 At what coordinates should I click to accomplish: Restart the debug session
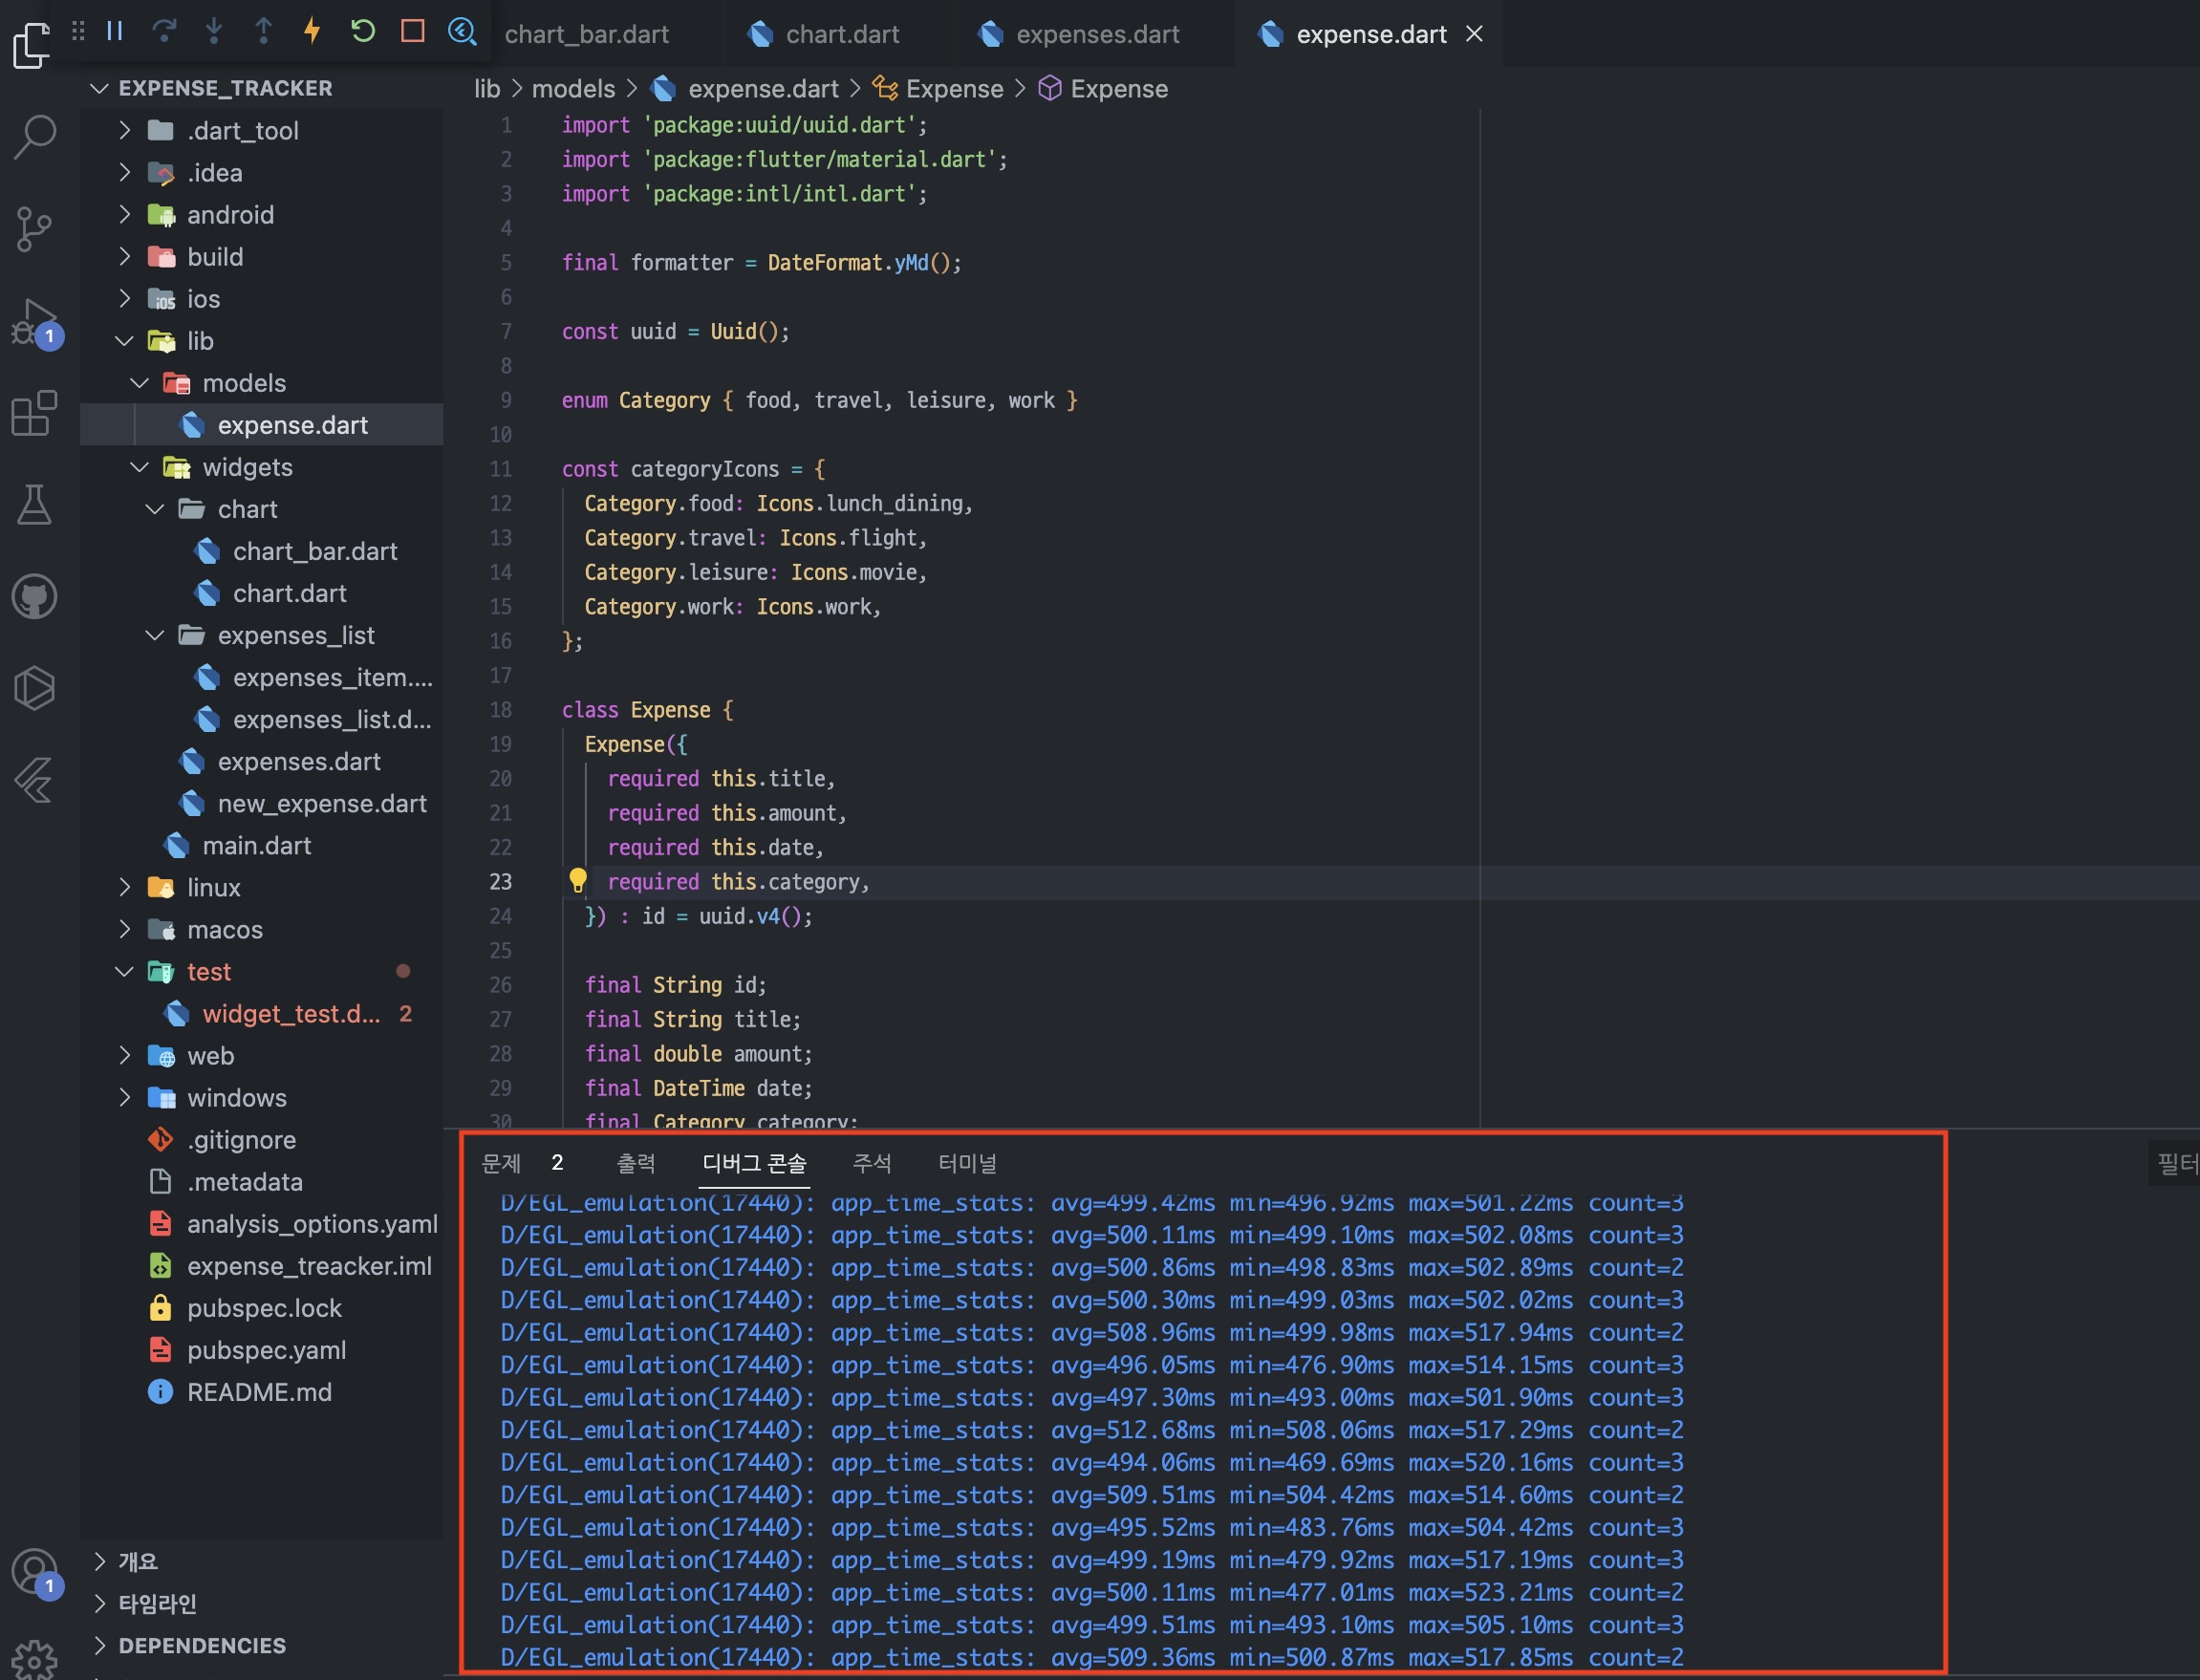point(362,31)
